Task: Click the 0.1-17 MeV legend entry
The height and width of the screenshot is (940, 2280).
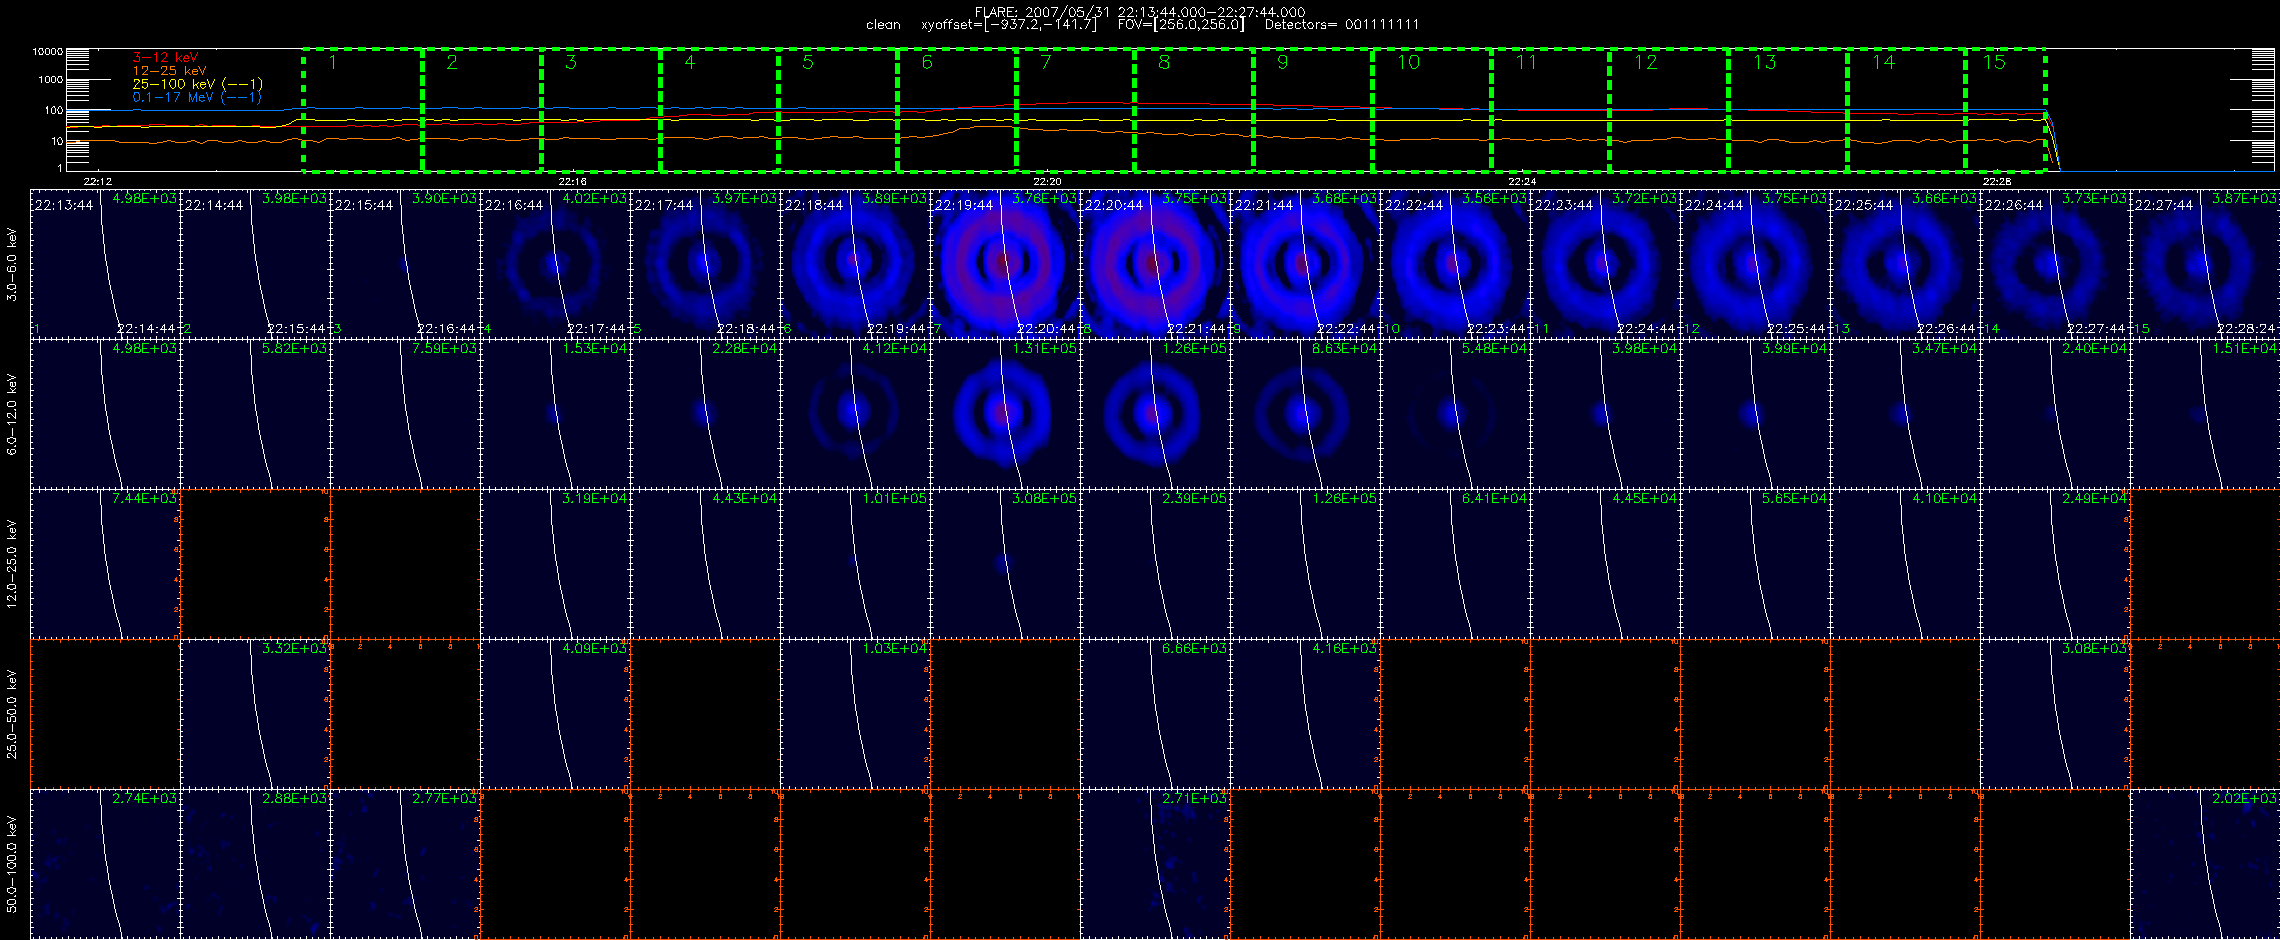Action: coord(197,97)
